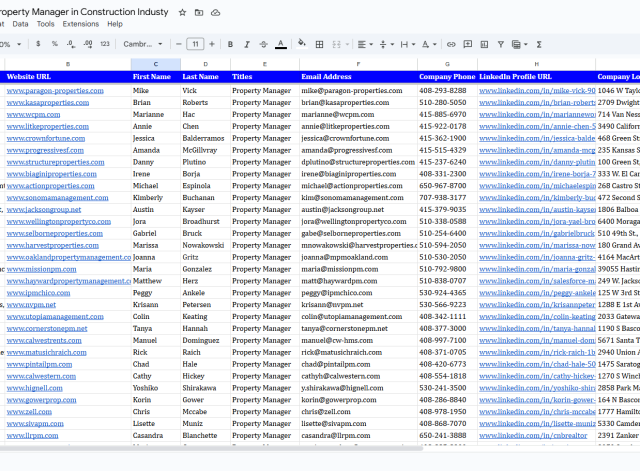640x471 pixels.
Task: Increase decimal places
Action: click(88, 44)
